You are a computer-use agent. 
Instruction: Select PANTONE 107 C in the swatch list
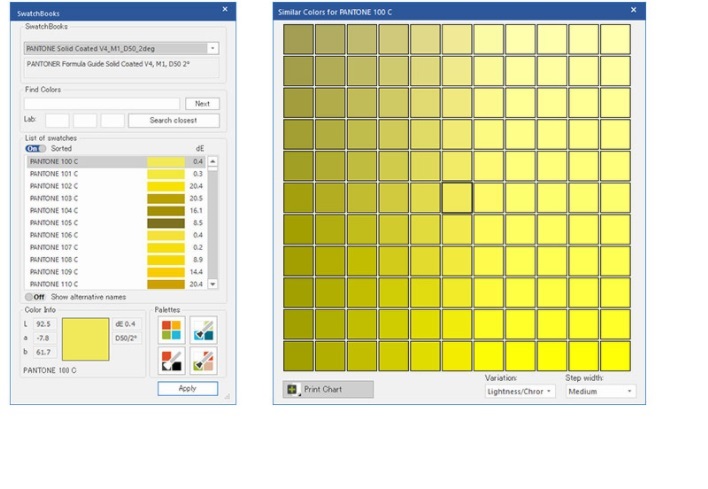click(116, 247)
